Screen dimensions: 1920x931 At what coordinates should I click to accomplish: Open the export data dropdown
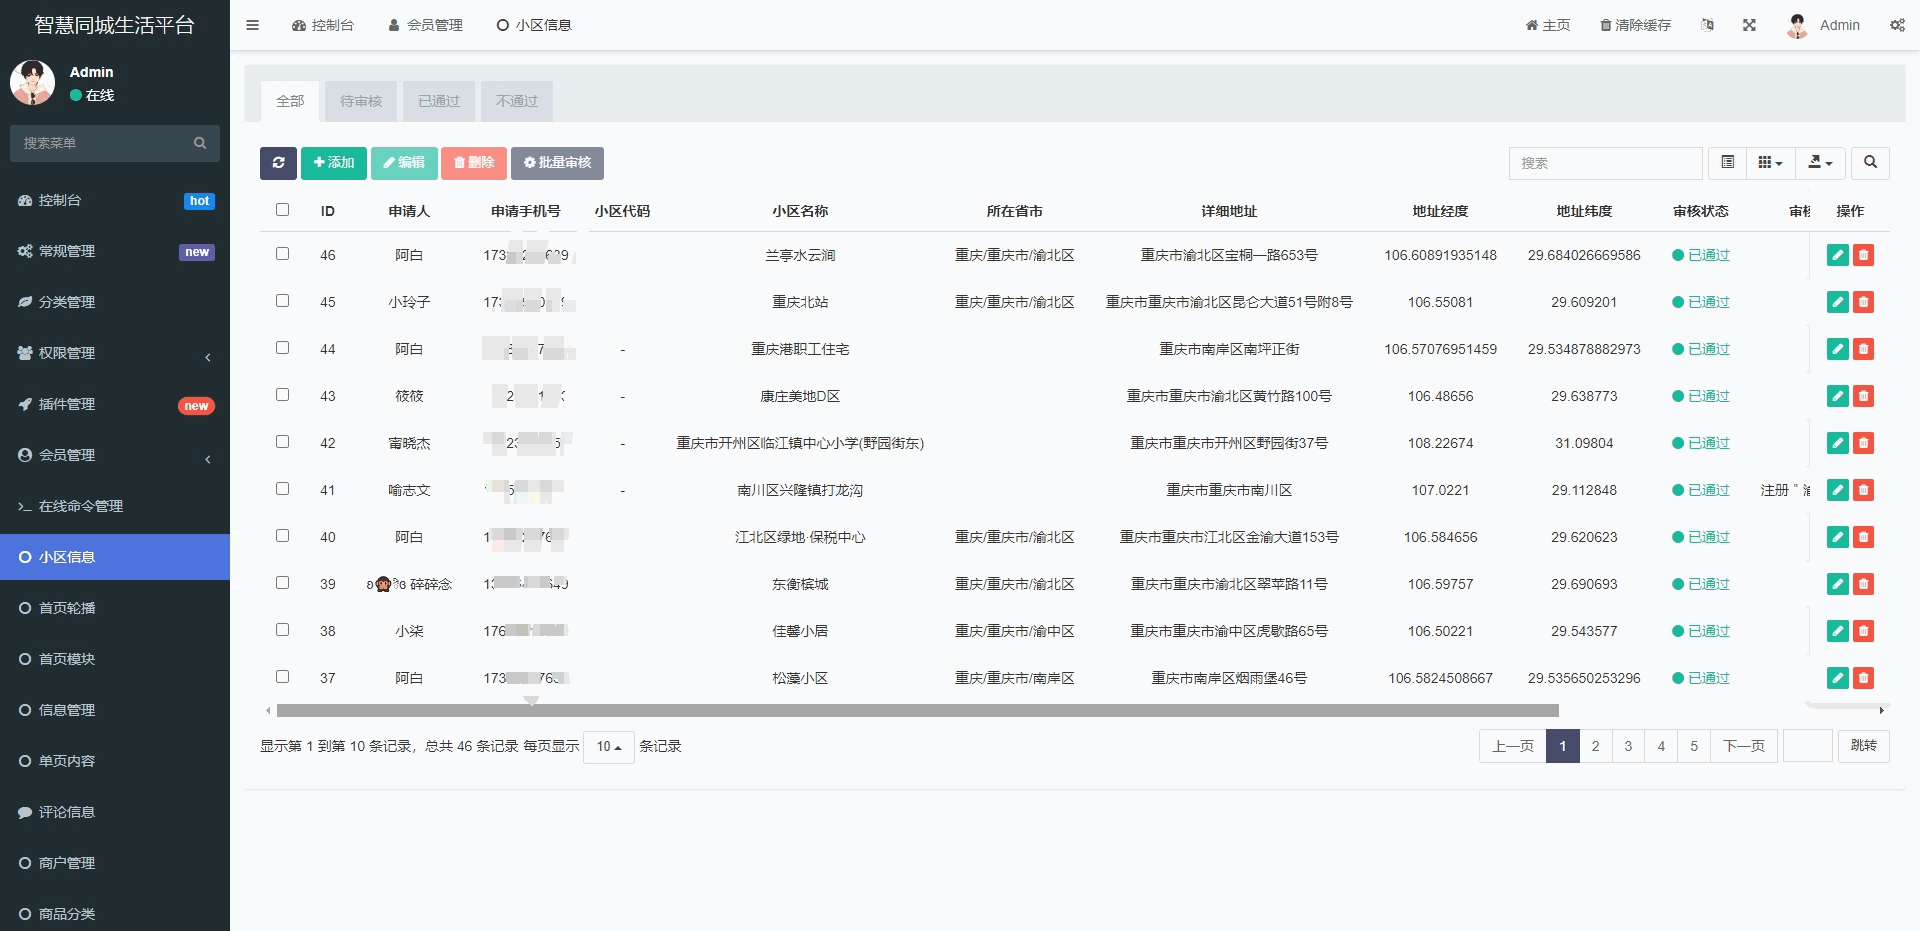coord(1820,163)
